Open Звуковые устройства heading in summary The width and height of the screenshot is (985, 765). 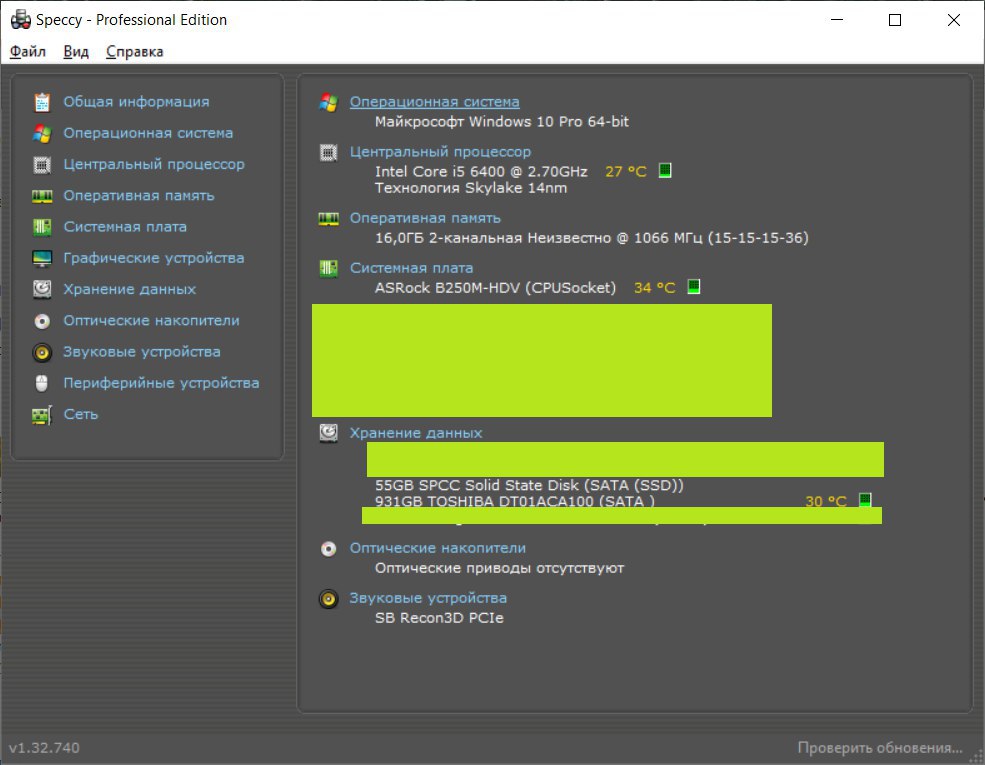click(428, 598)
